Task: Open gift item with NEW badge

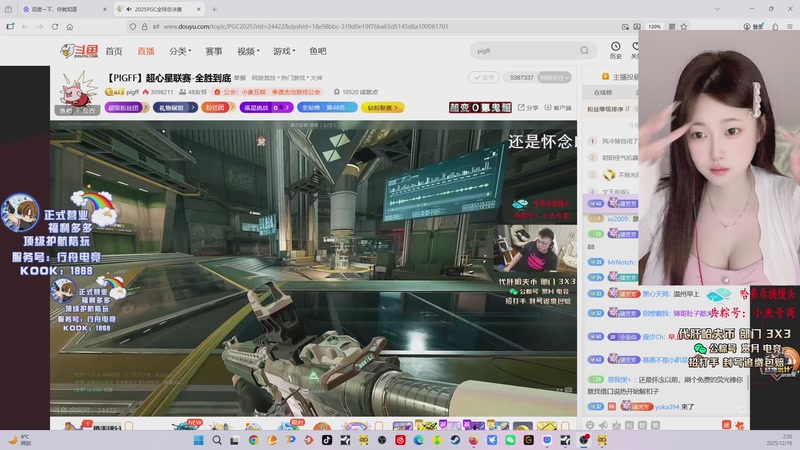Action: click(x=187, y=425)
